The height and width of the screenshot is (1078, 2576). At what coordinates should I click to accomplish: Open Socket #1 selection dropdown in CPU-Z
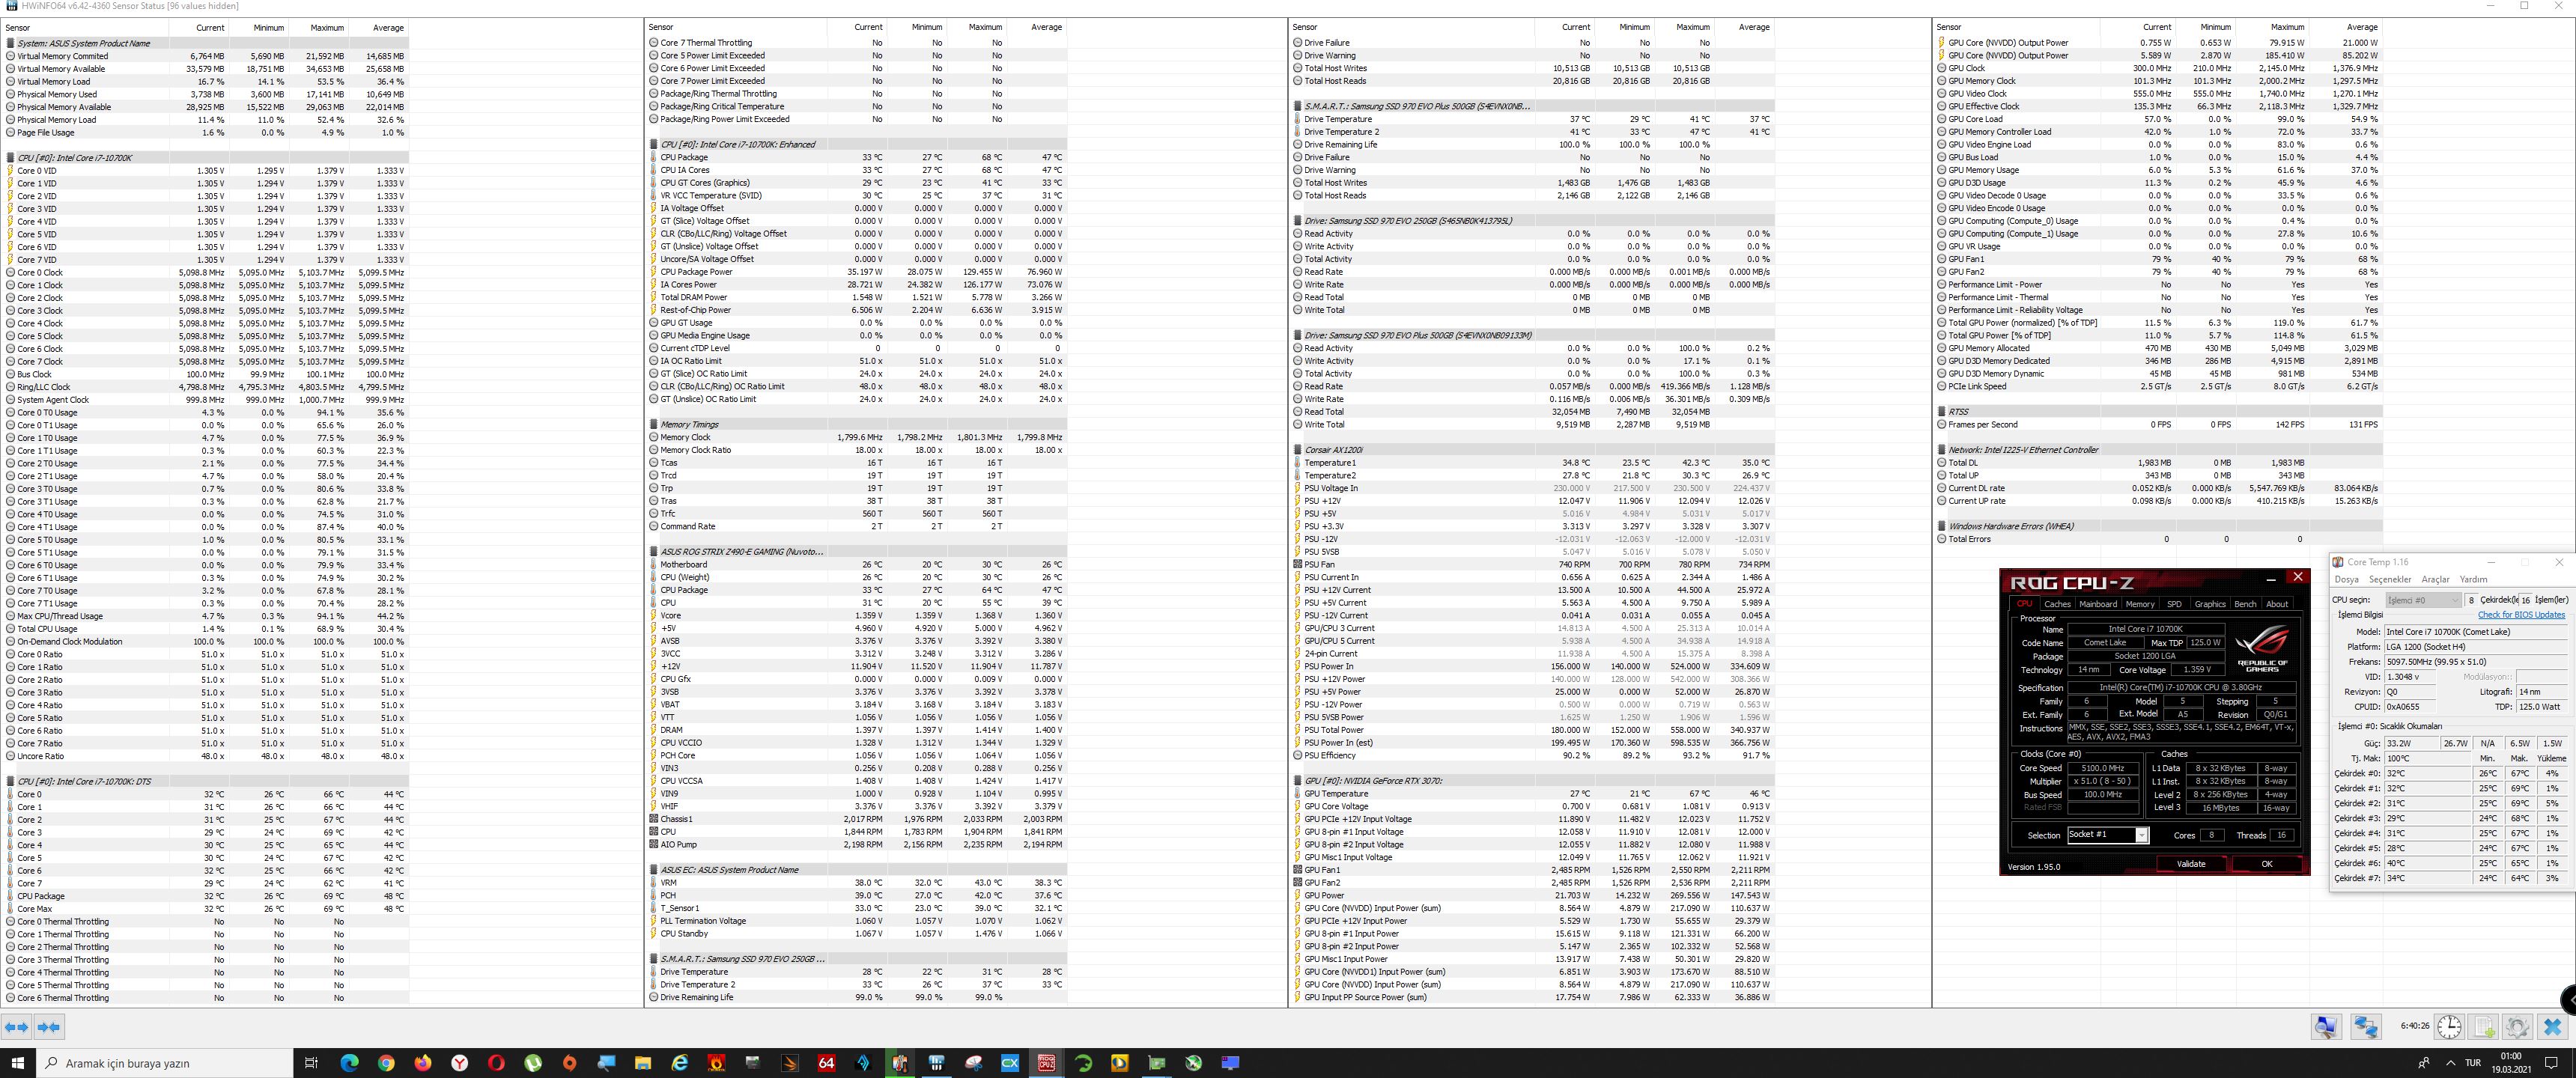[2107, 835]
